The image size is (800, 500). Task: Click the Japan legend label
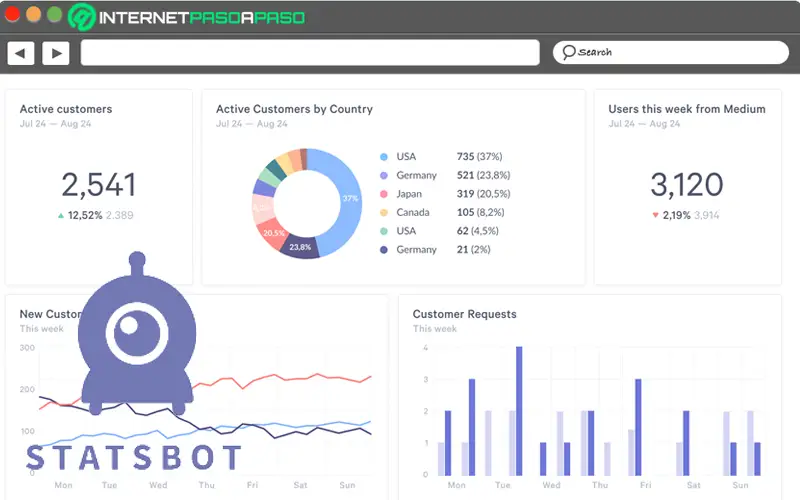(409, 194)
